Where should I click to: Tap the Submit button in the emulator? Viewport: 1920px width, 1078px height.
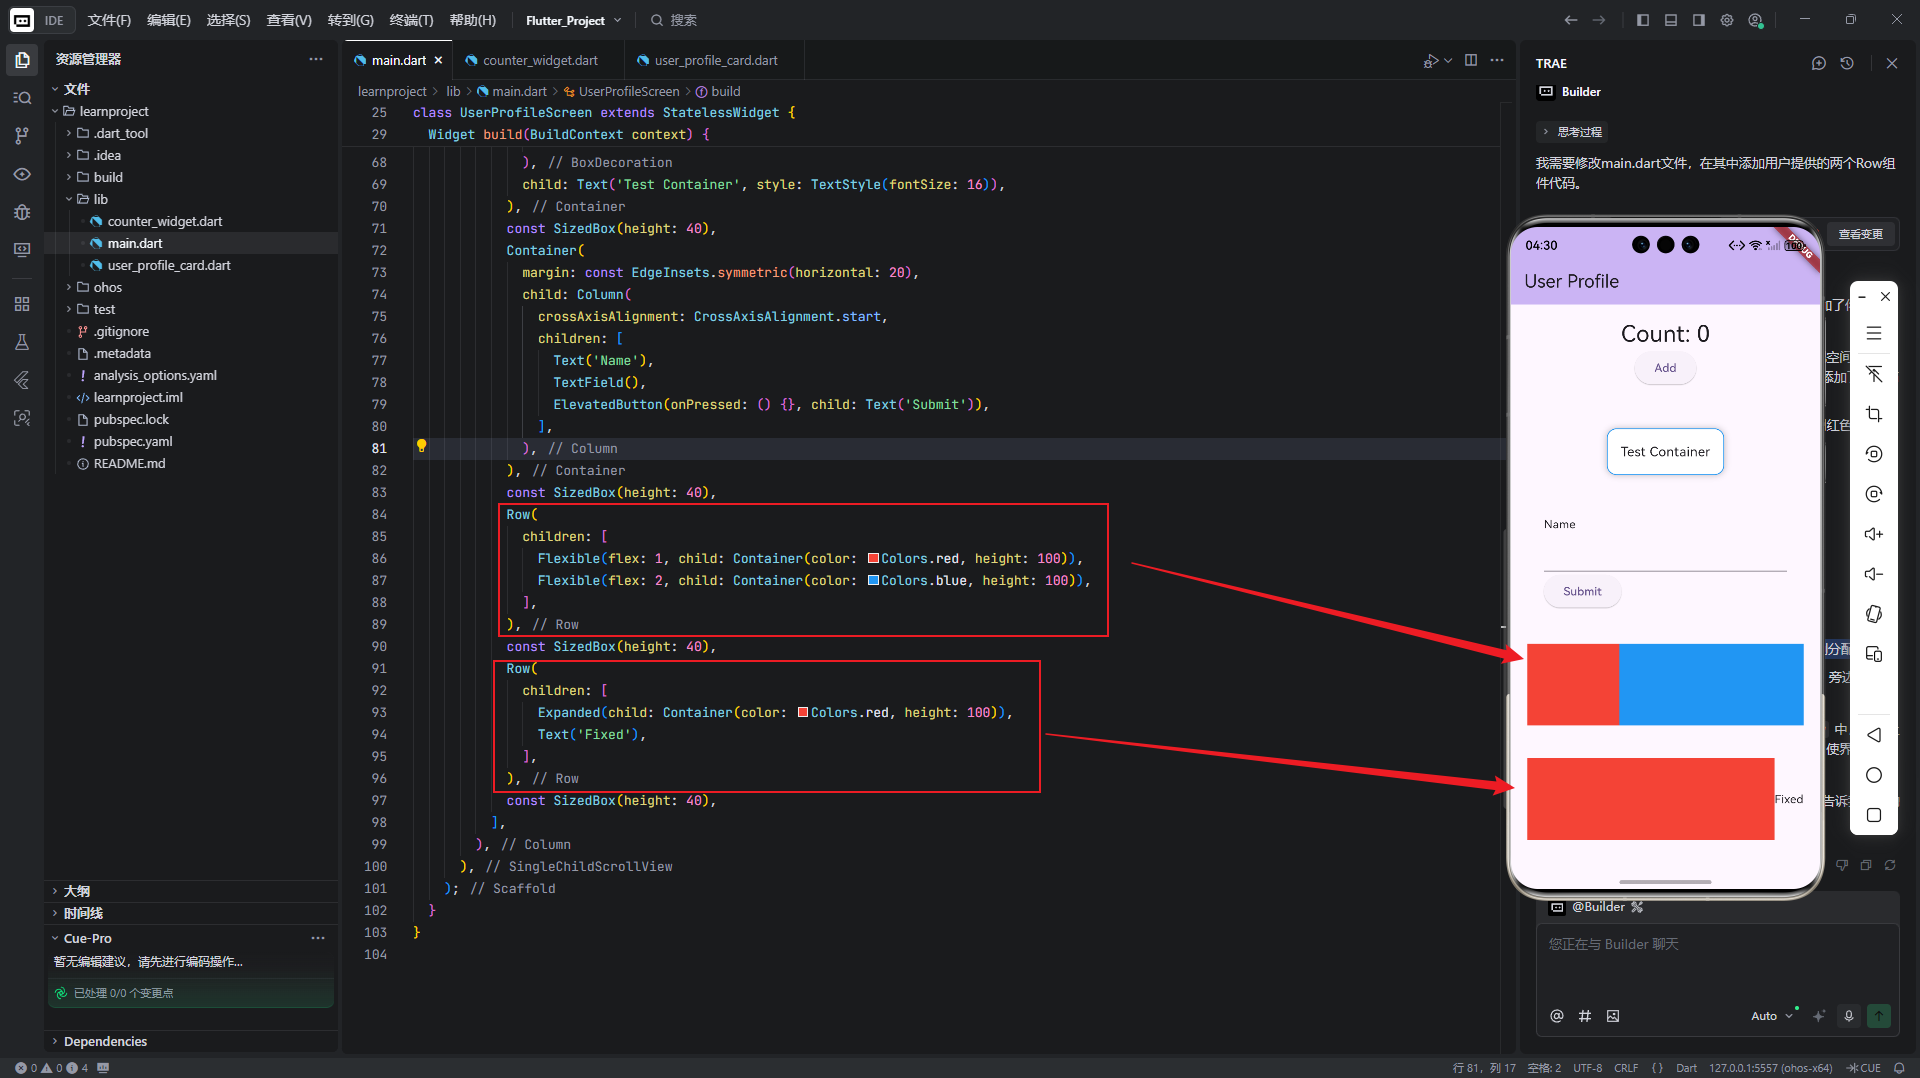point(1582,591)
